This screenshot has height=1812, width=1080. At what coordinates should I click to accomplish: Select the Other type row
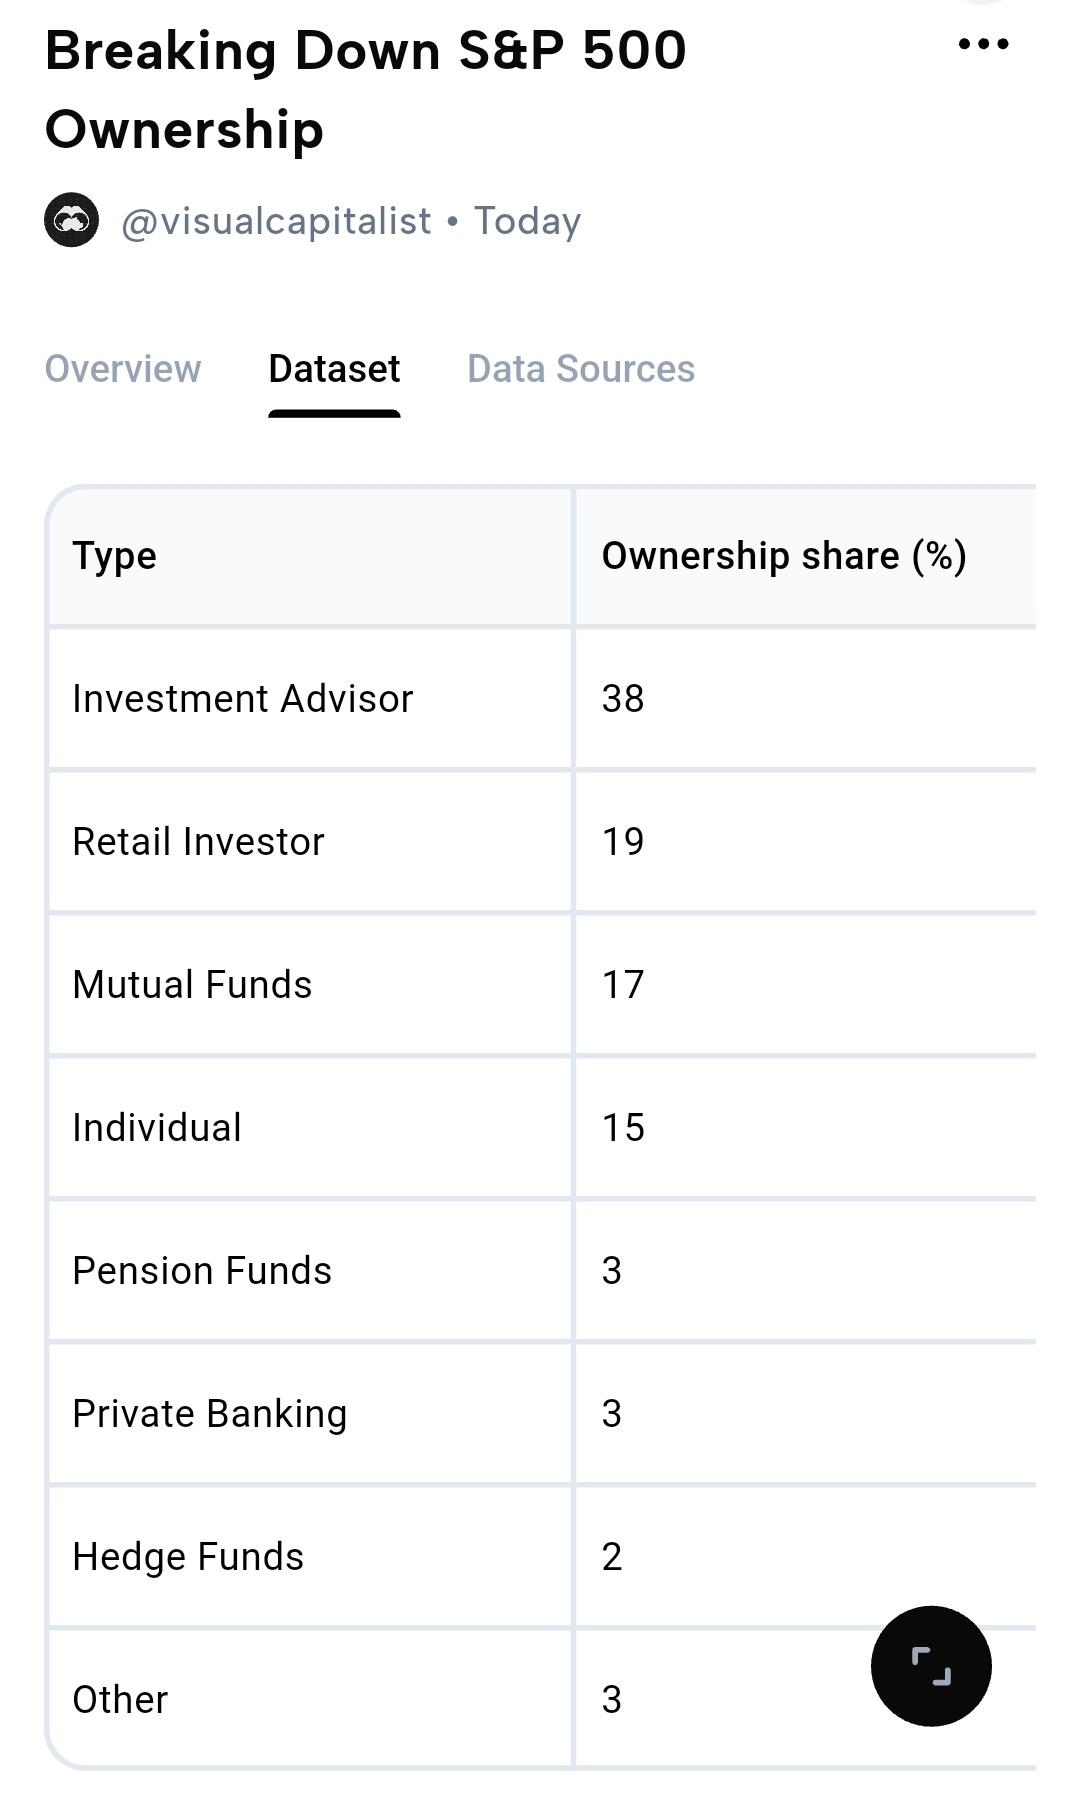542,1699
